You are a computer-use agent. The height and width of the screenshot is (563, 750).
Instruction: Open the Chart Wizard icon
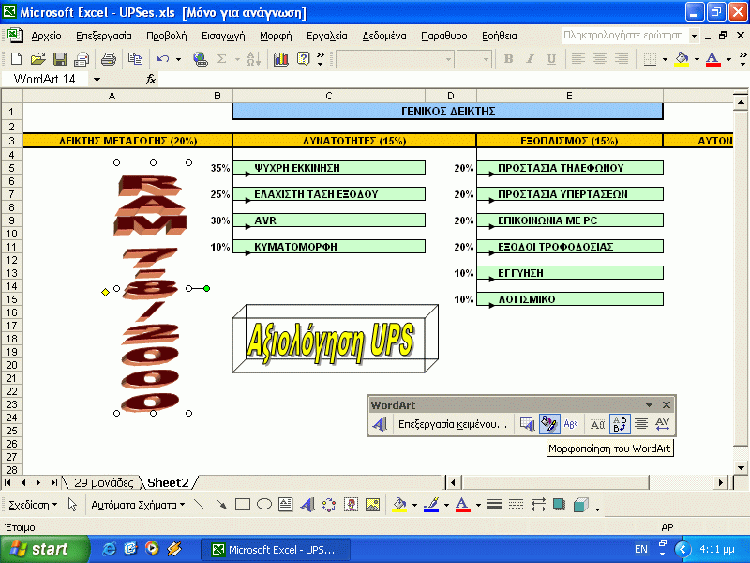click(281, 59)
